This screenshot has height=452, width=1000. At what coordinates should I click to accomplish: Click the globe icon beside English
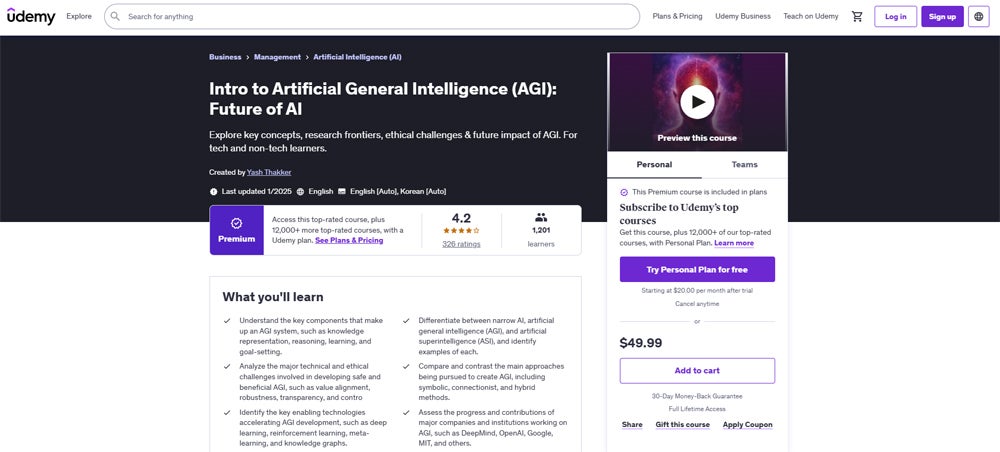tap(300, 191)
